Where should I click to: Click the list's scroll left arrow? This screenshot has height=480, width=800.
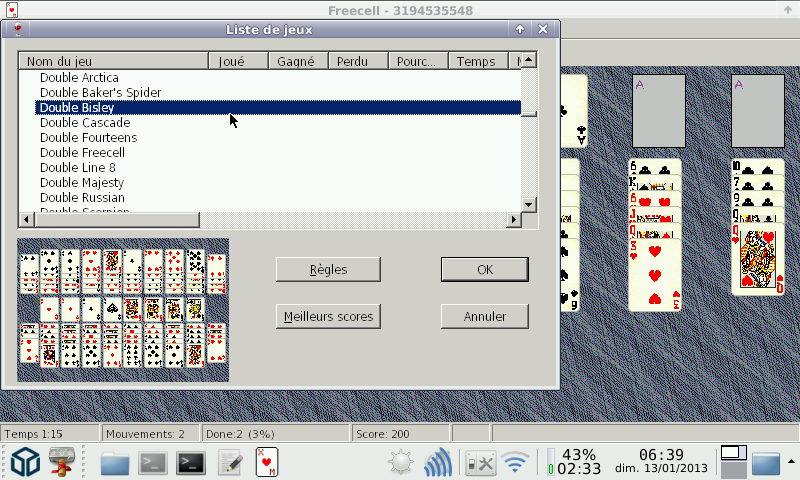point(27,220)
